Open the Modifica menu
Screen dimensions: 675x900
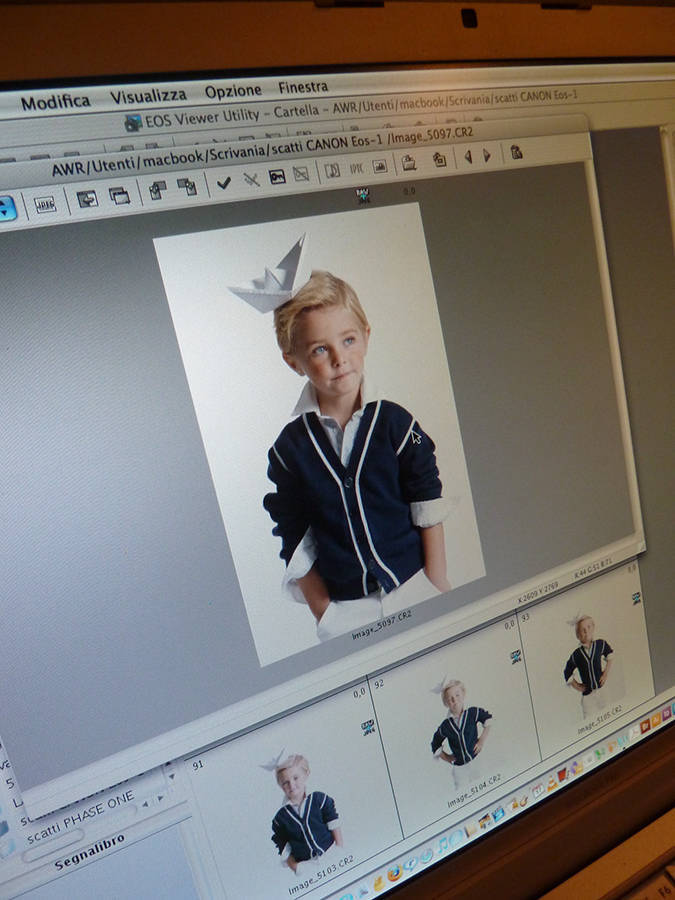click(55, 101)
